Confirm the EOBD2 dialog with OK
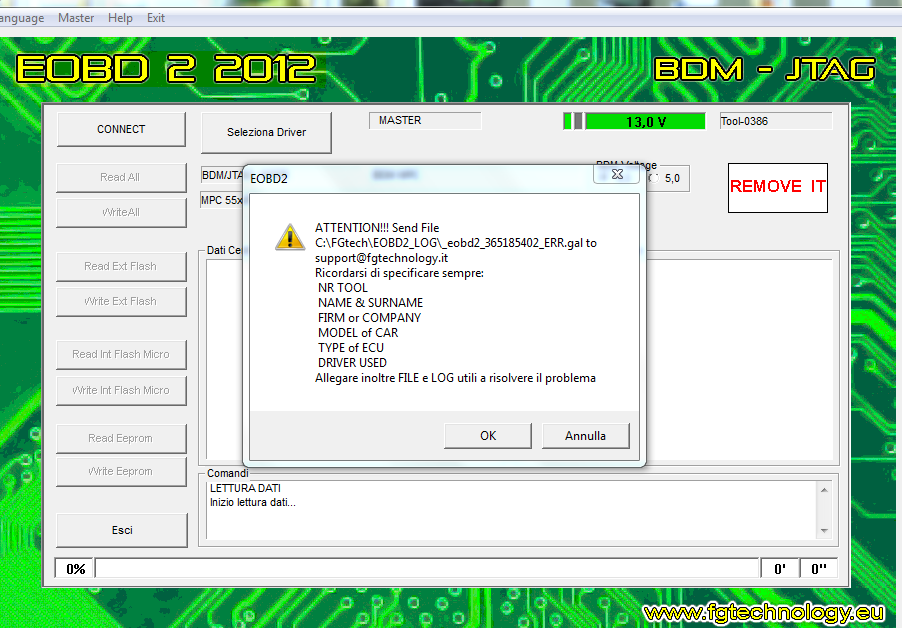Viewport: 902px width, 628px height. pos(488,436)
